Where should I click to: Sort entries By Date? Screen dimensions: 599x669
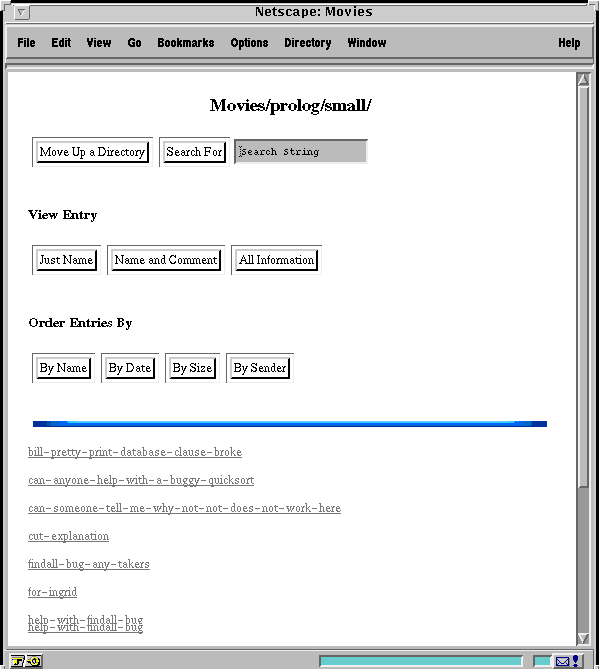point(130,368)
